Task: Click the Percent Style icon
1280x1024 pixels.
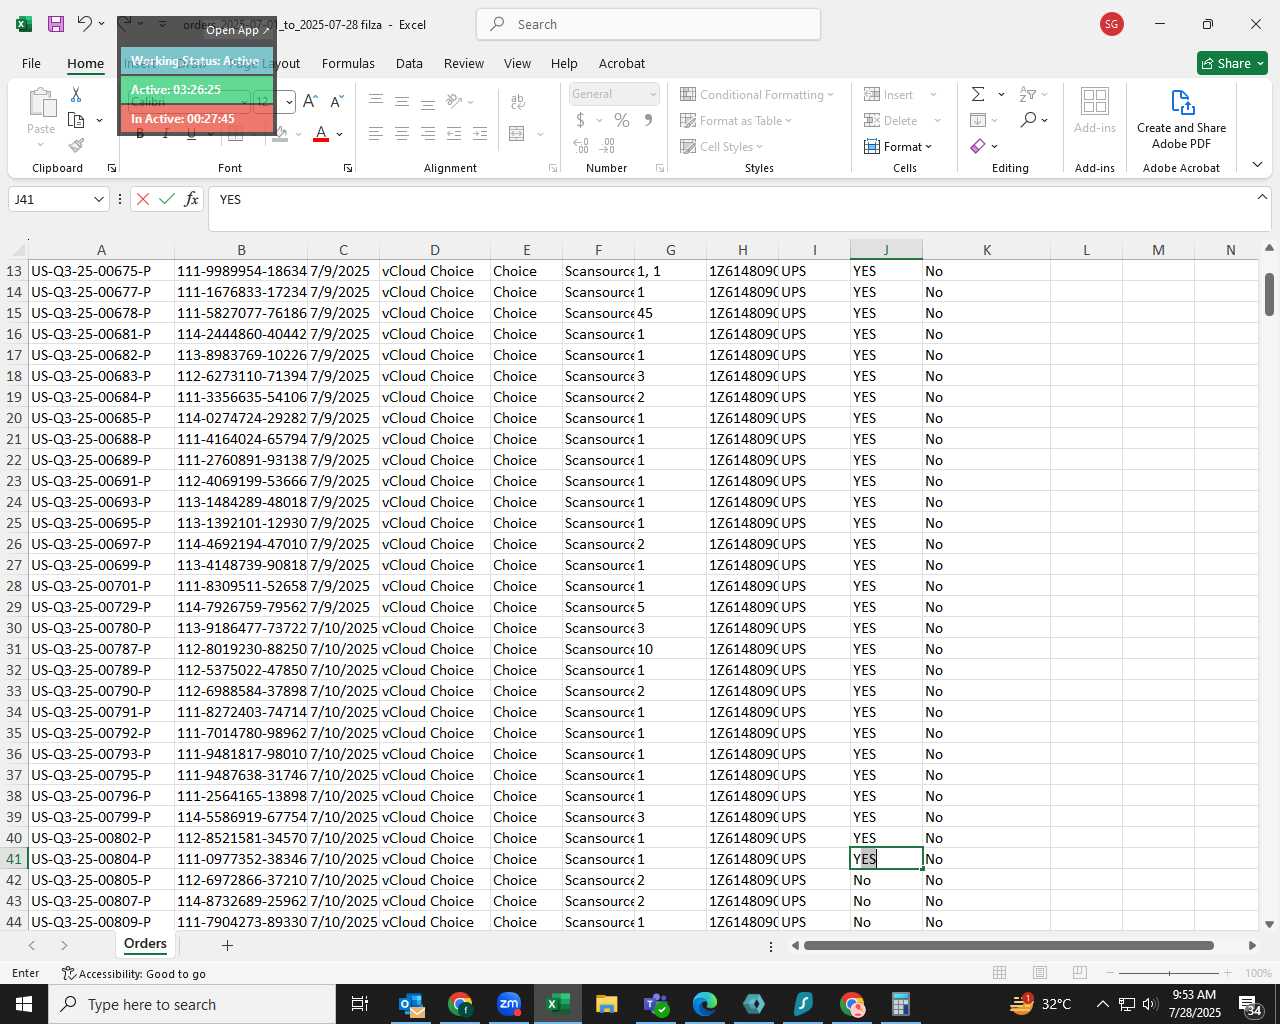Action: pos(621,120)
